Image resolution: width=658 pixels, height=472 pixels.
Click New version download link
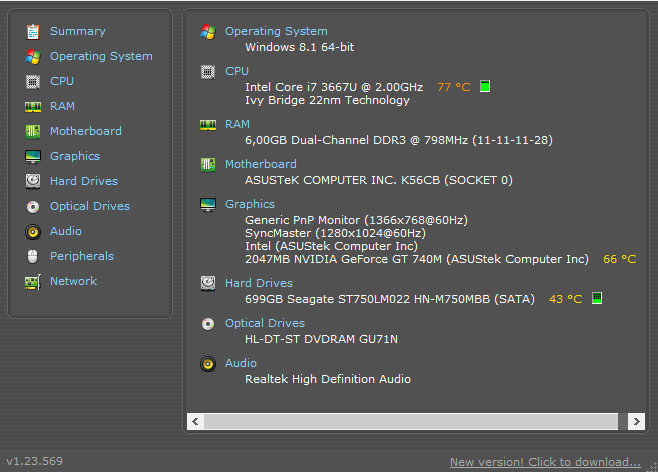point(545,462)
